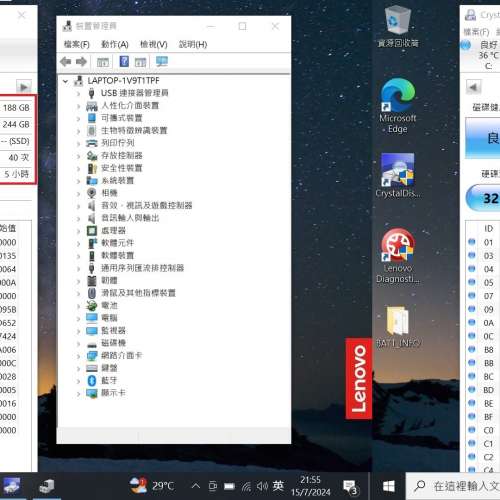Expand the 系統裝置 category
The width and height of the screenshot is (500, 500).
[79, 181]
